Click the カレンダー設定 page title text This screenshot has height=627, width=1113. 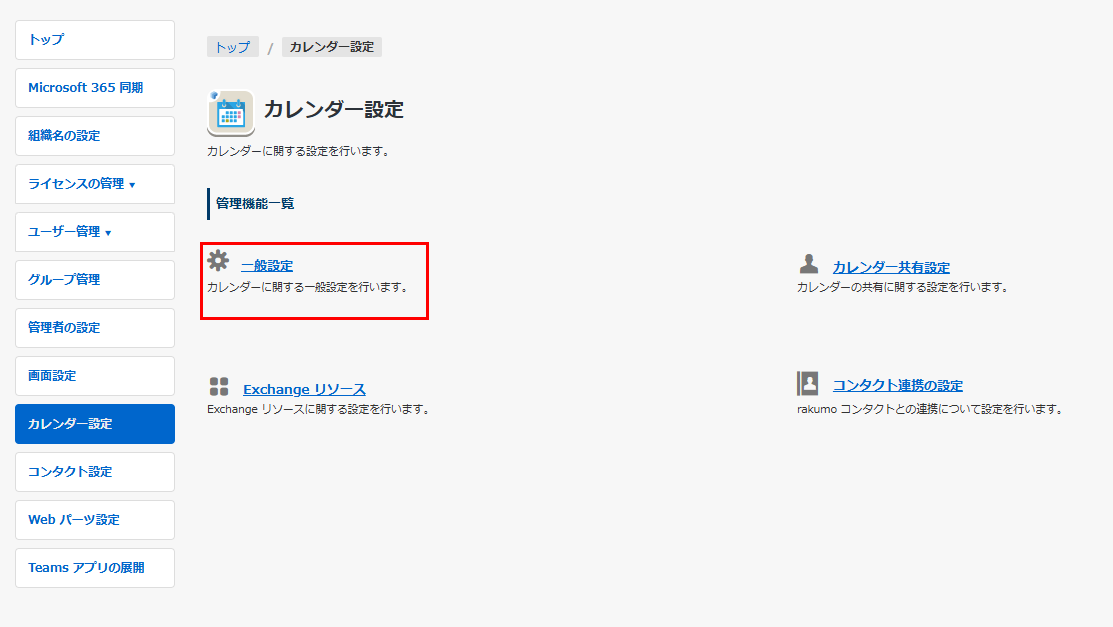(x=334, y=109)
